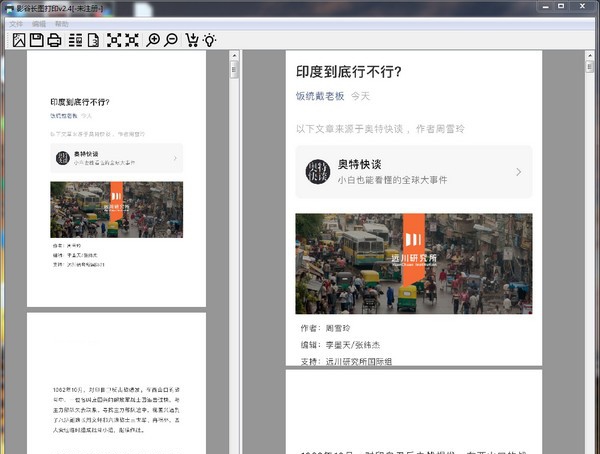Click the 坂坝戴老板 author link in preview

click(x=320, y=96)
